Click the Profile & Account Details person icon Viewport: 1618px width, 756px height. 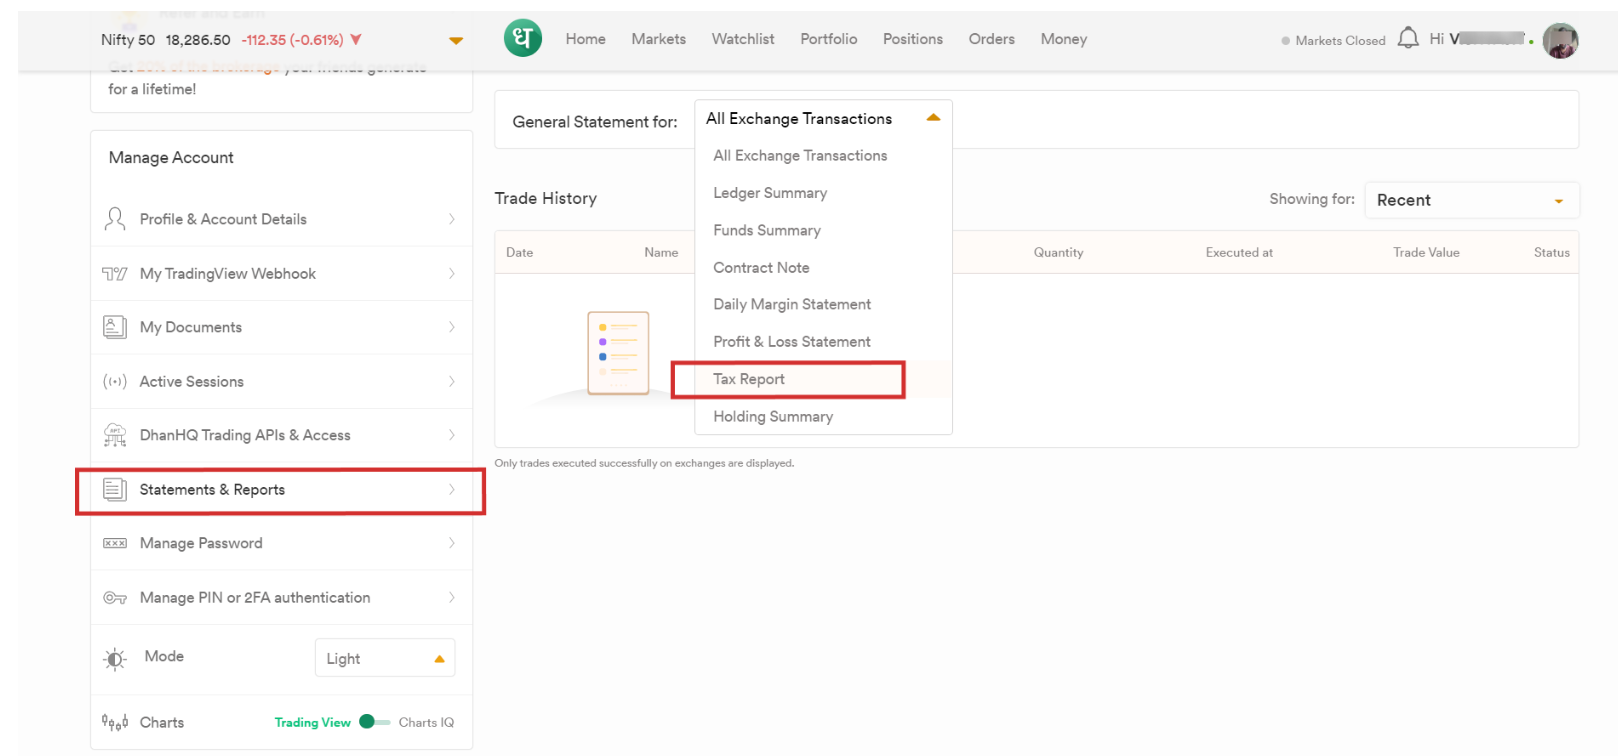tap(115, 219)
